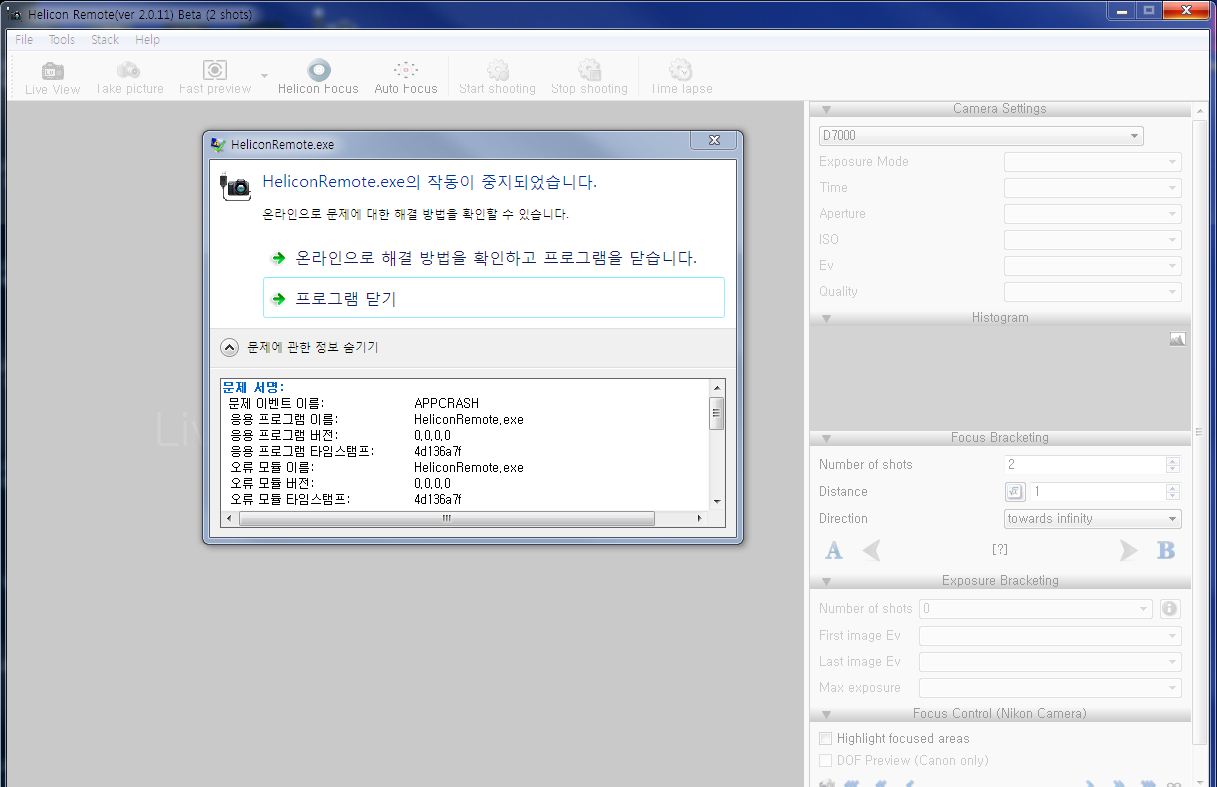Image resolution: width=1217 pixels, height=787 pixels.
Task: Decrease the Distance value
Action: pyautogui.click(x=1173, y=496)
